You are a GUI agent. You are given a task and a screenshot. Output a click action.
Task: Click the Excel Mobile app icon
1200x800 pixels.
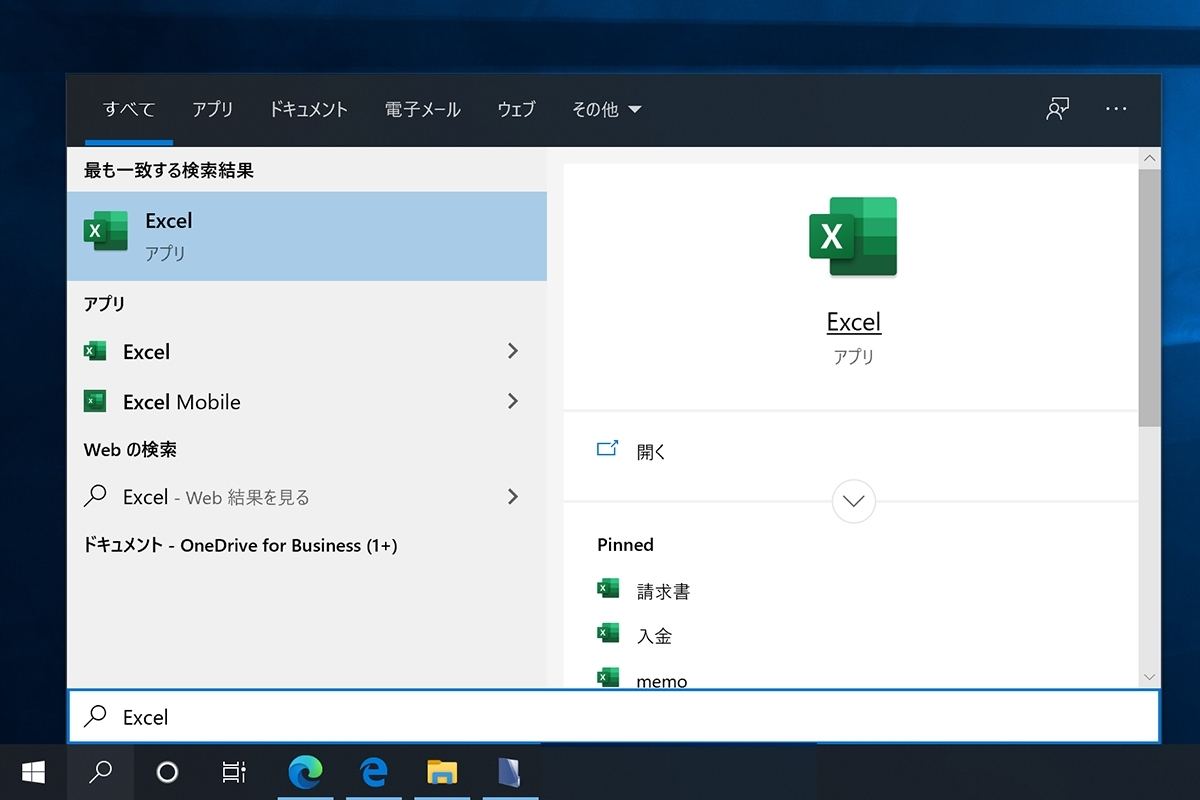95,401
